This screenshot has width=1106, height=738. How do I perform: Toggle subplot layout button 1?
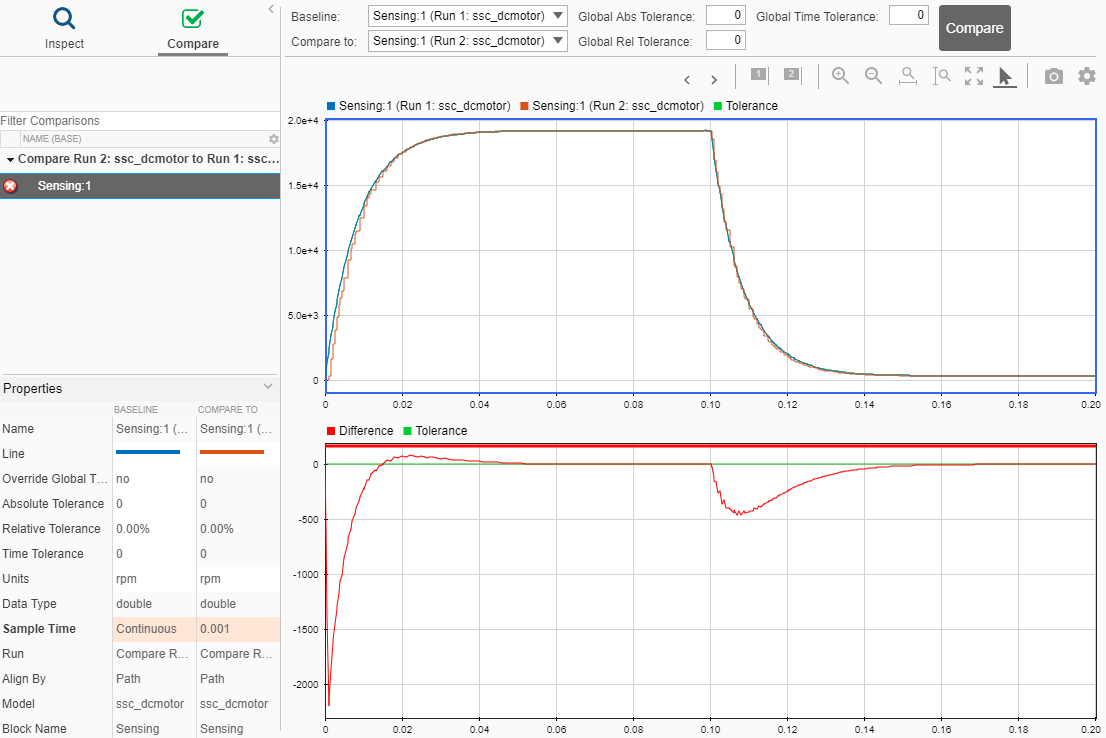coord(756,74)
